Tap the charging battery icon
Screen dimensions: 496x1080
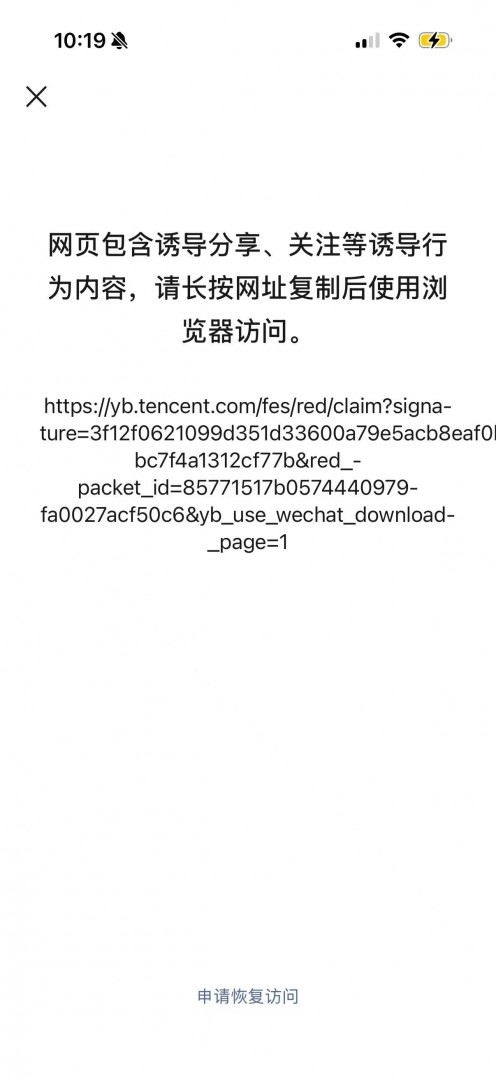(435, 41)
